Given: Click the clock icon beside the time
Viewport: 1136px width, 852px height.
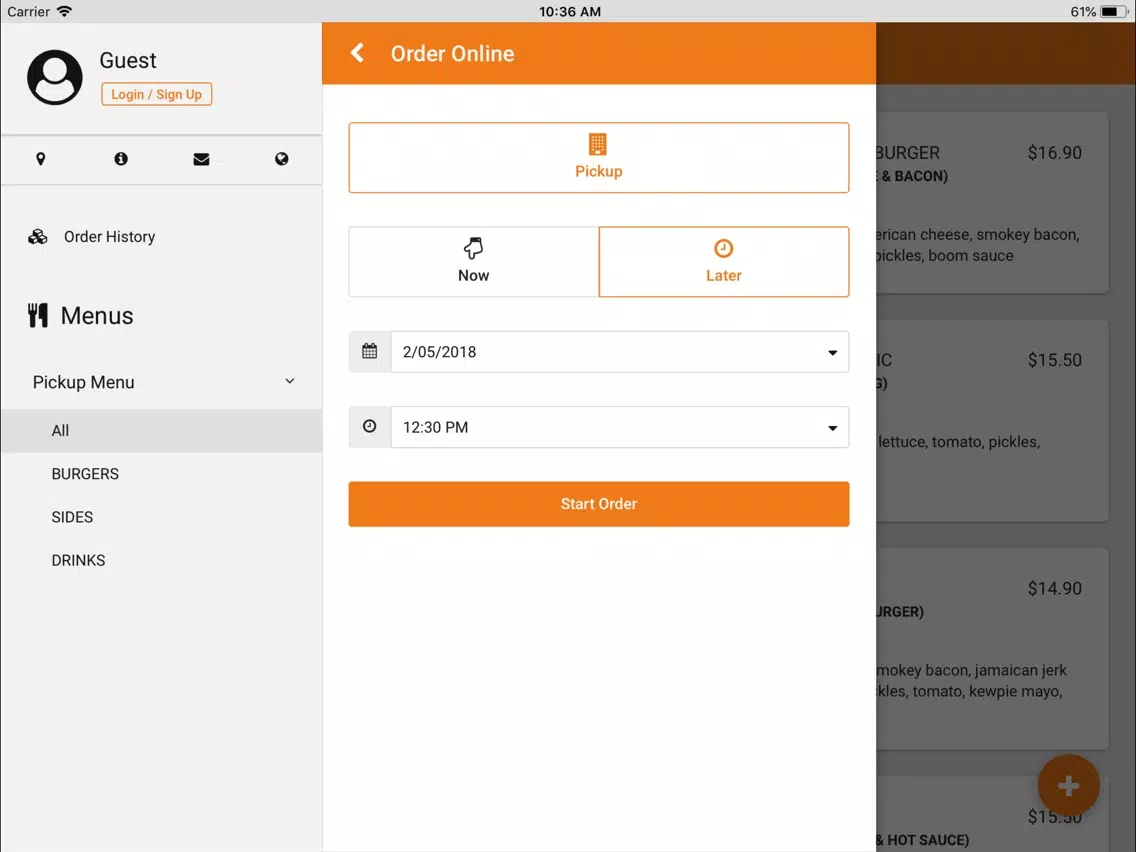Looking at the screenshot, I should pos(369,426).
